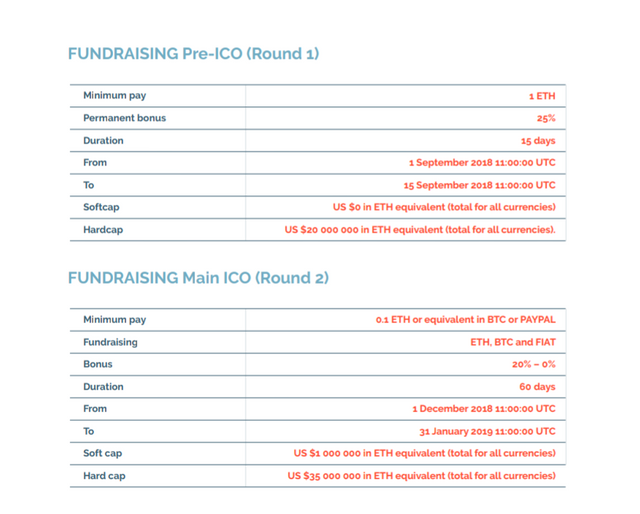
Task: Click the Permanent bonus row label
Action: (x=124, y=118)
